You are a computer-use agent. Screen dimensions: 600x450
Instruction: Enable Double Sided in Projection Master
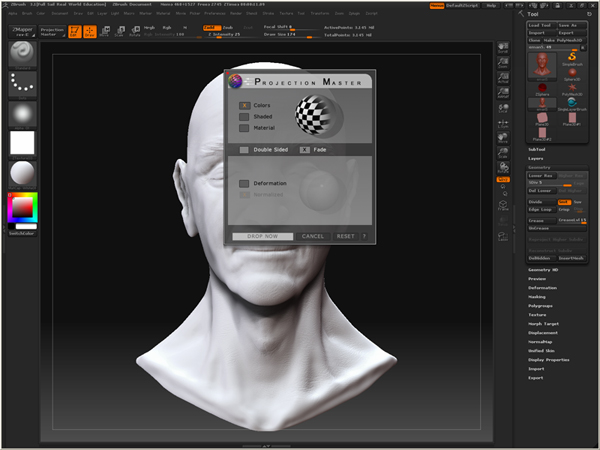pos(245,150)
